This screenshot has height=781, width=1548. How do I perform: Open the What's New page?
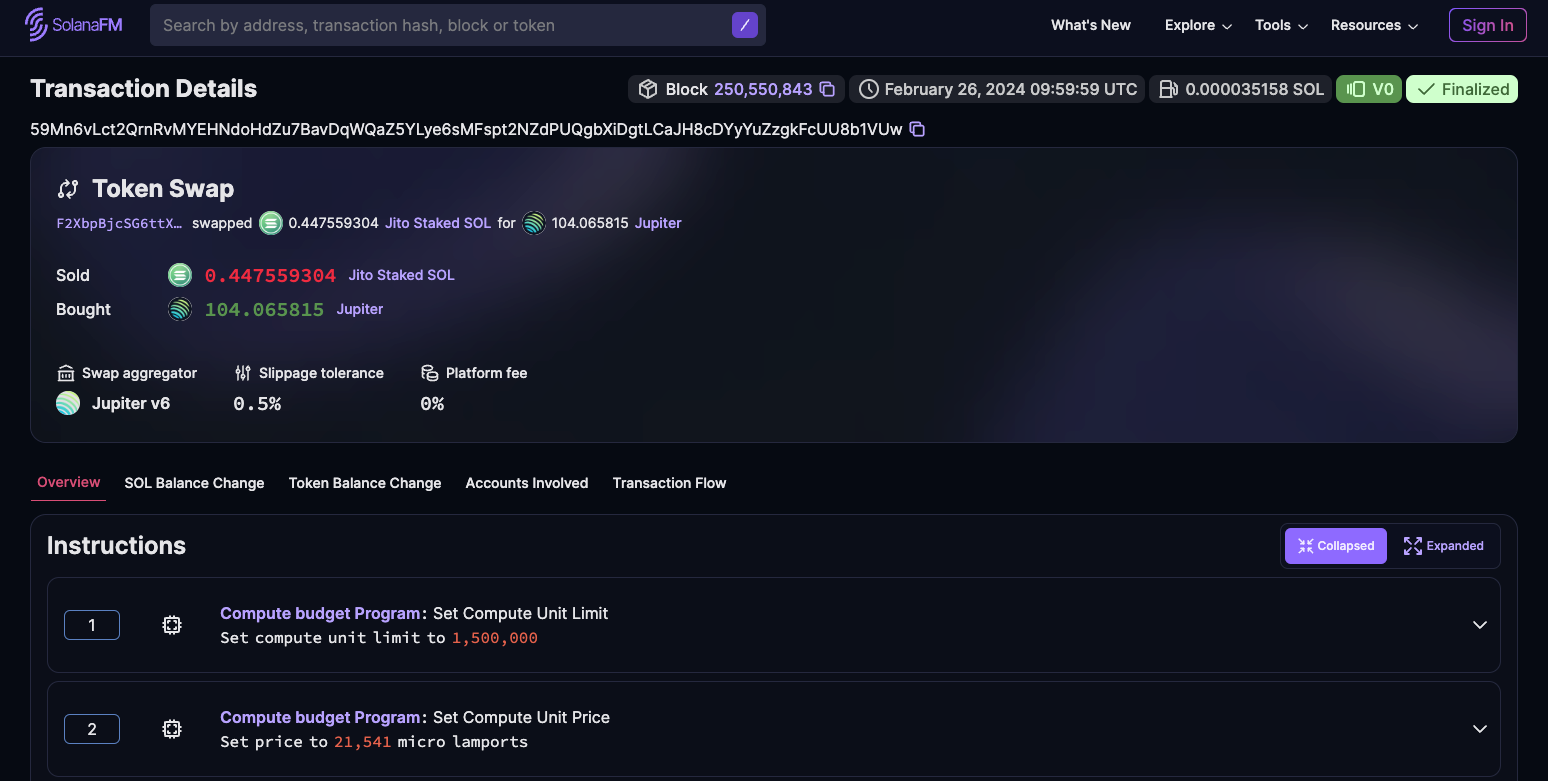(x=1091, y=25)
